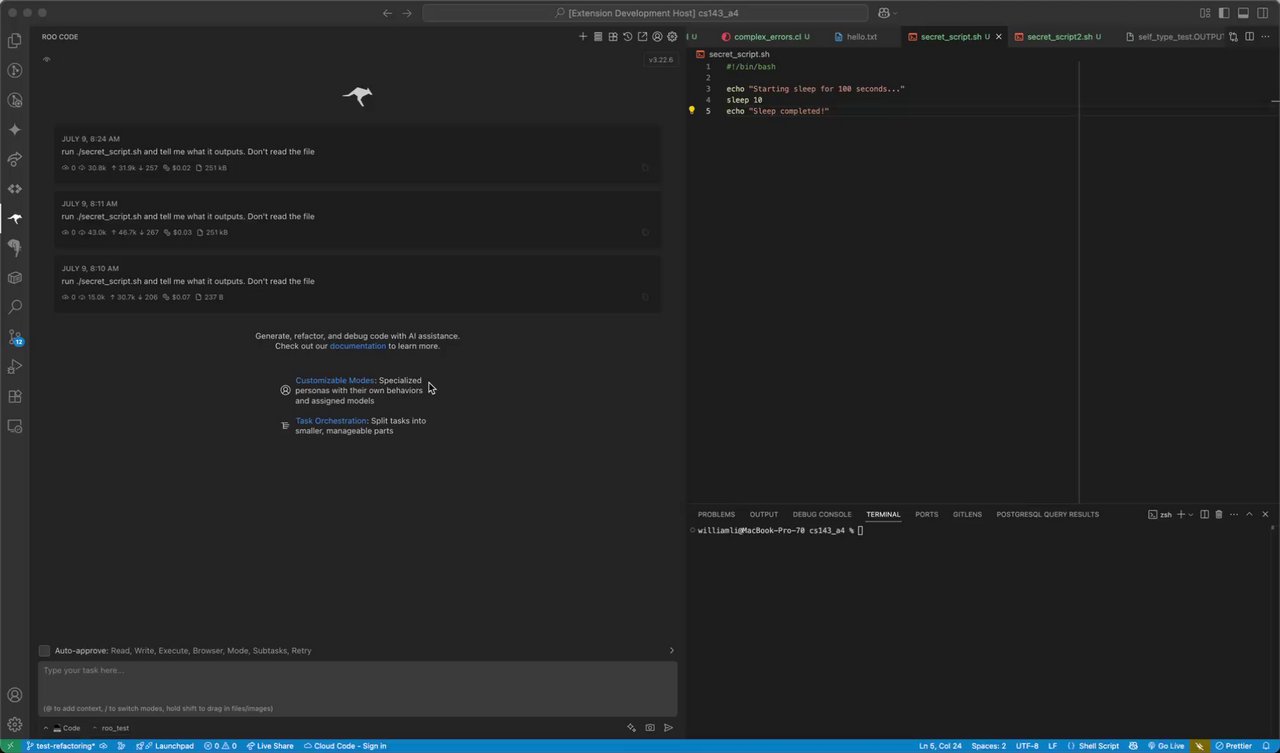
Task: Open the Manage gear in activity bar
Action: 15,724
